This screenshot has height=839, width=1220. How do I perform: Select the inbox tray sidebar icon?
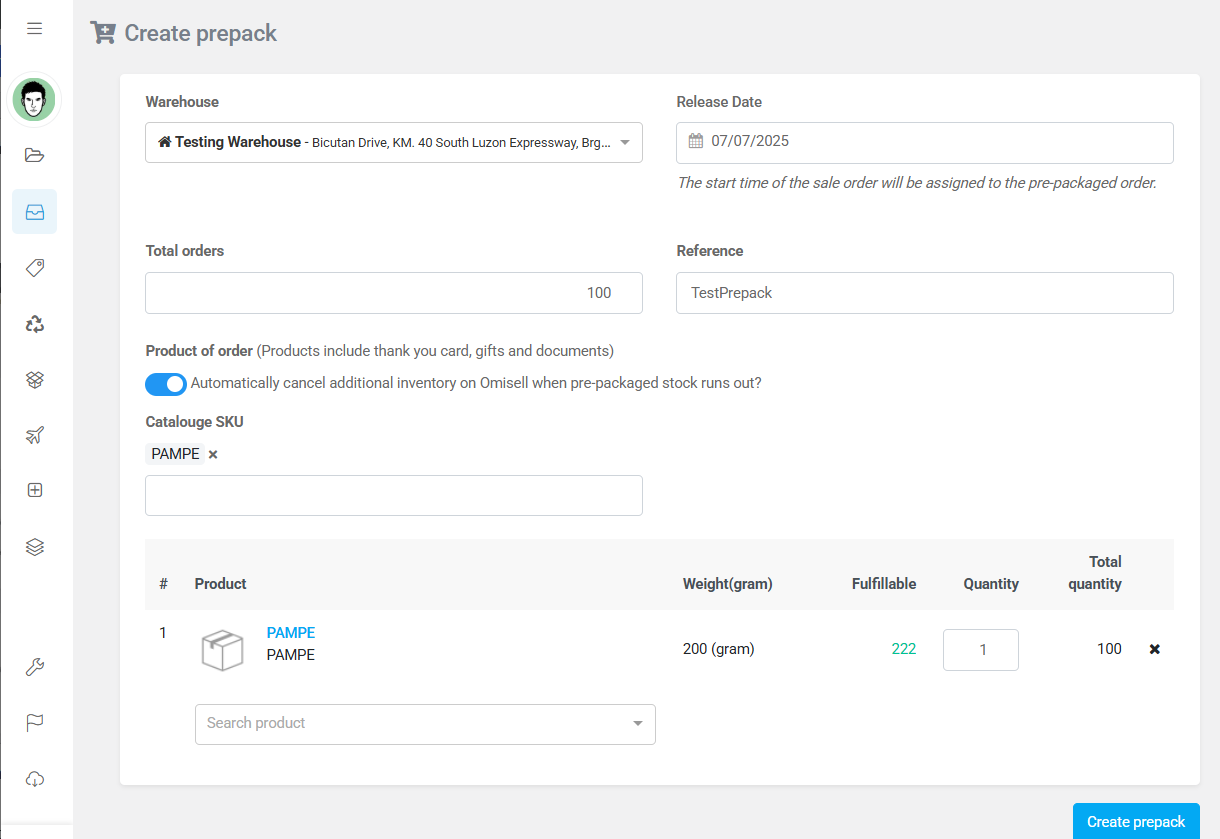click(35, 212)
